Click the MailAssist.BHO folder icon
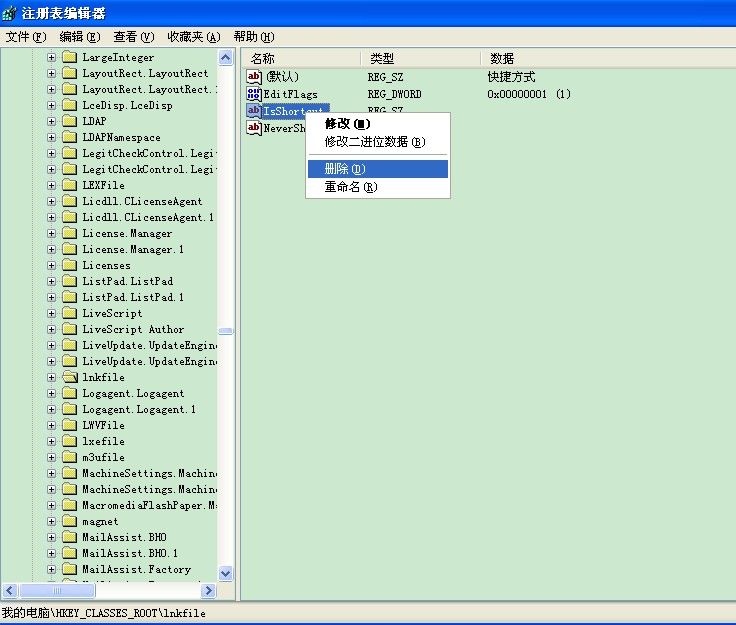The image size is (736, 625). coord(69,537)
